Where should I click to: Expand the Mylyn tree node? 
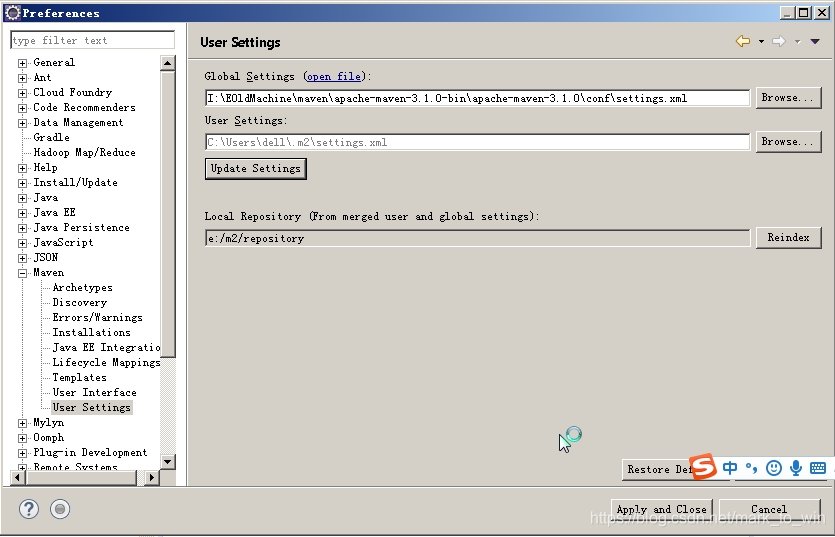[x=22, y=423]
